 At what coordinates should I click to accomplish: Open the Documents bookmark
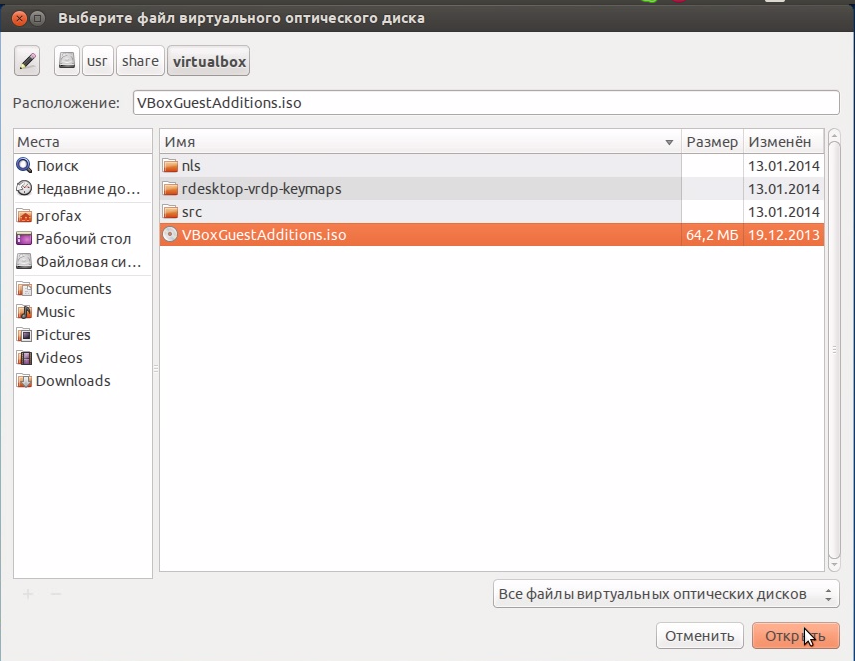point(83,289)
